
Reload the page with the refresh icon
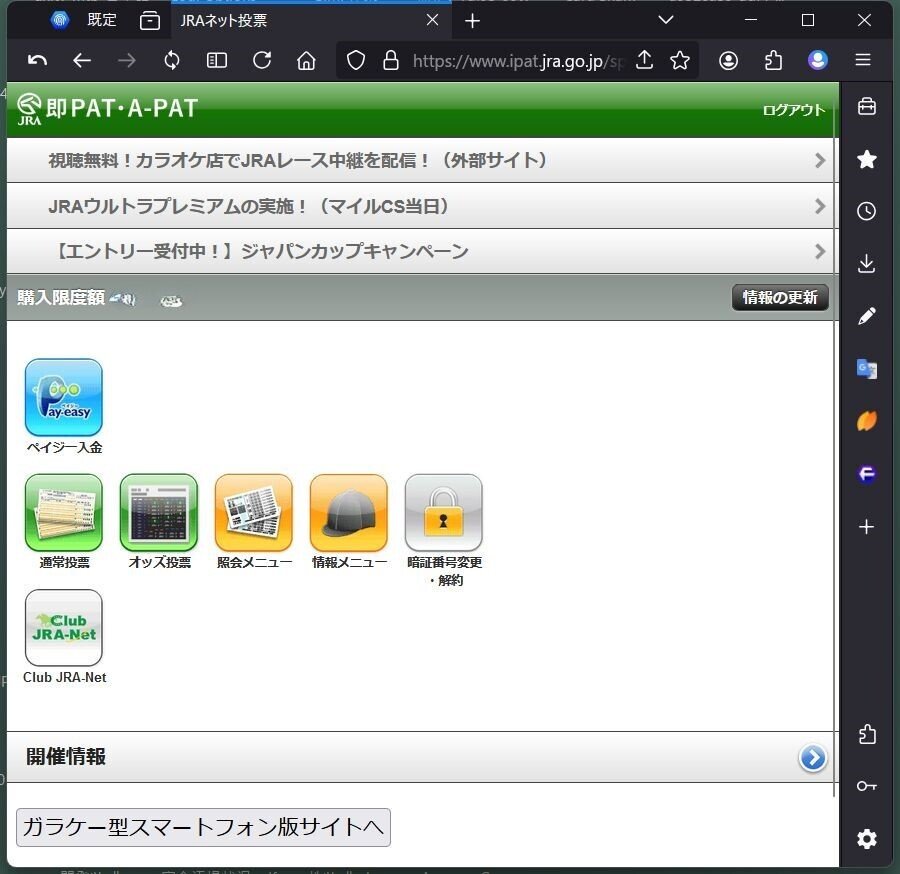(x=262, y=60)
